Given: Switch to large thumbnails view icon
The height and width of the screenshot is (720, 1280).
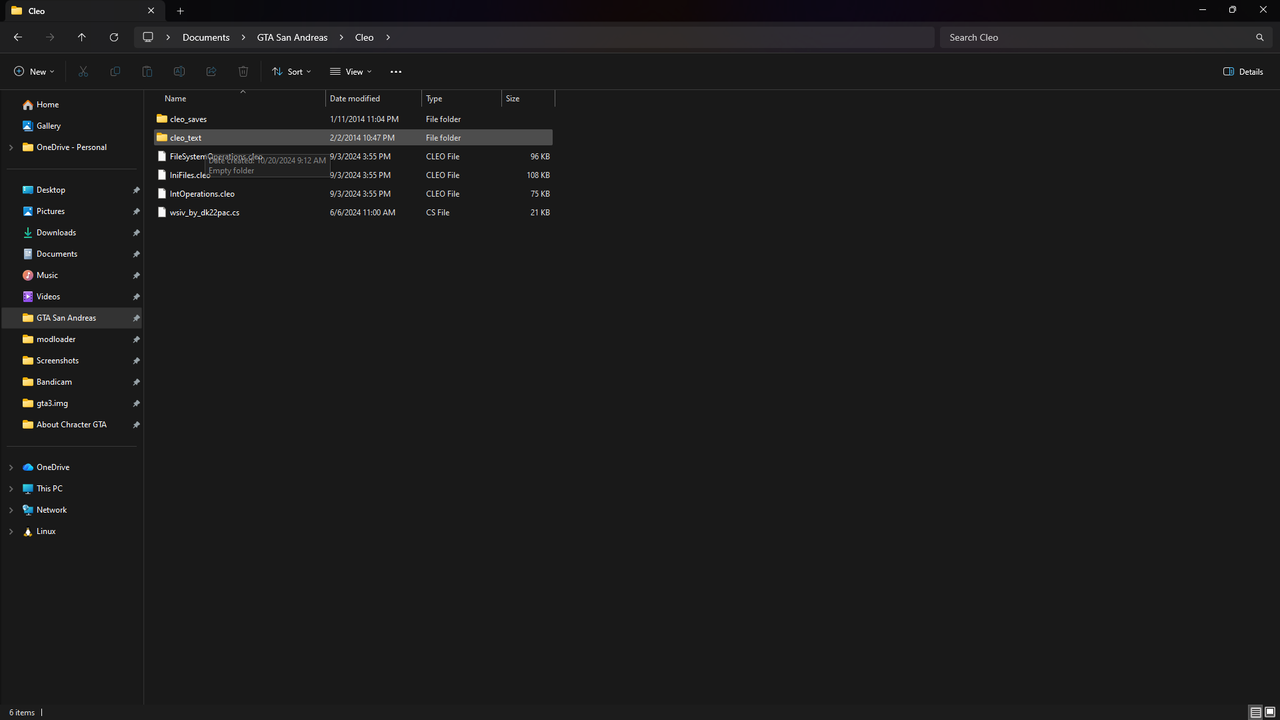Looking at the screenshot, I should click(x=1270, y=712).
